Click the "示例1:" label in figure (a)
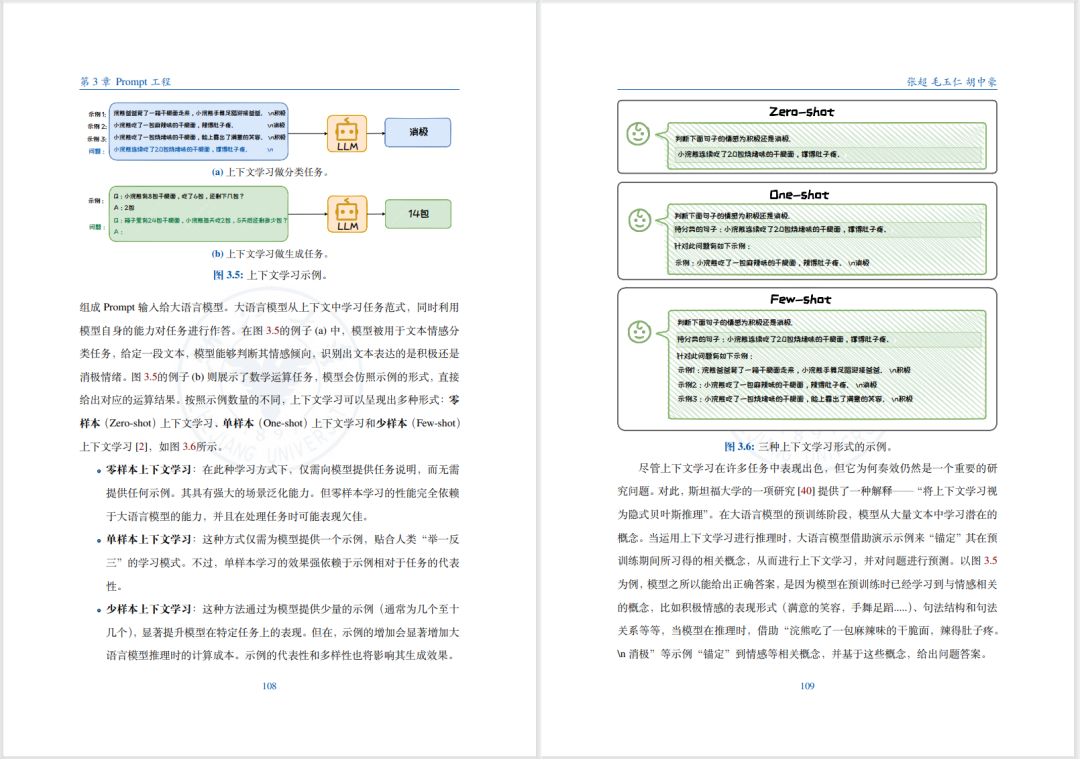This screenshot has width=1080, height=759. pyautogui.click(x=96, y=114)
